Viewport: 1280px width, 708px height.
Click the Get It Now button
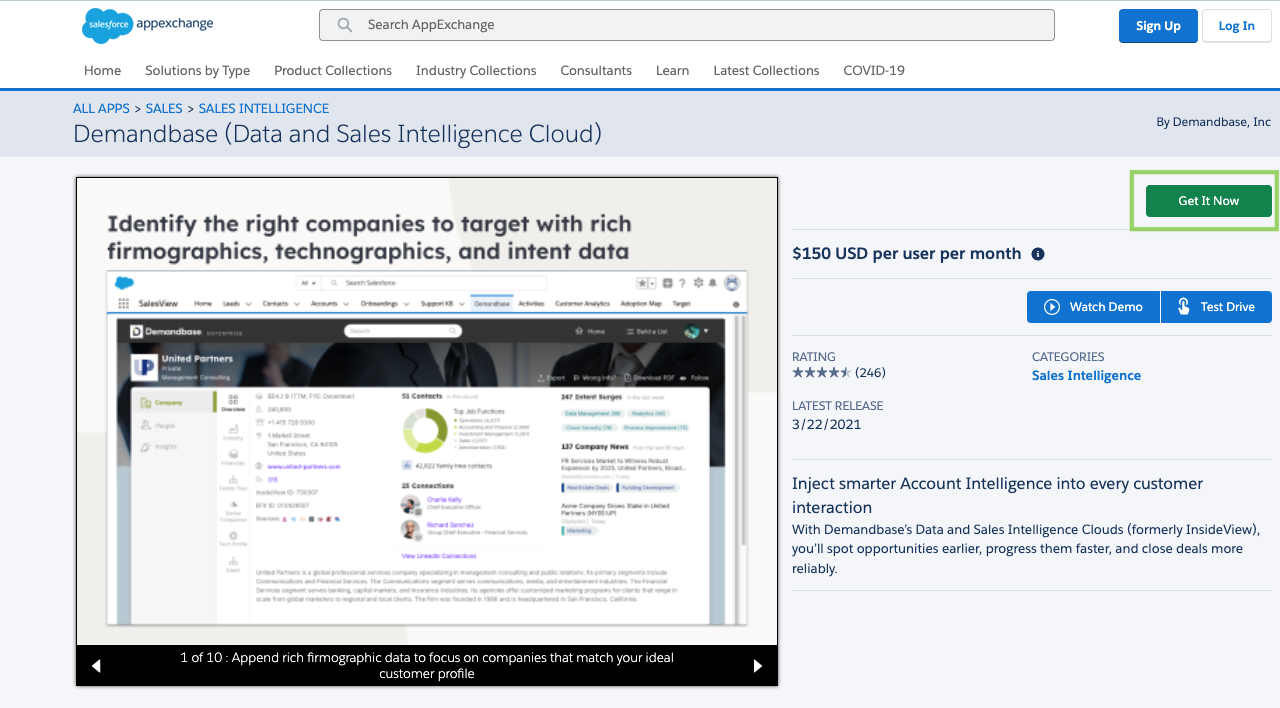[x=1209, y=201]
